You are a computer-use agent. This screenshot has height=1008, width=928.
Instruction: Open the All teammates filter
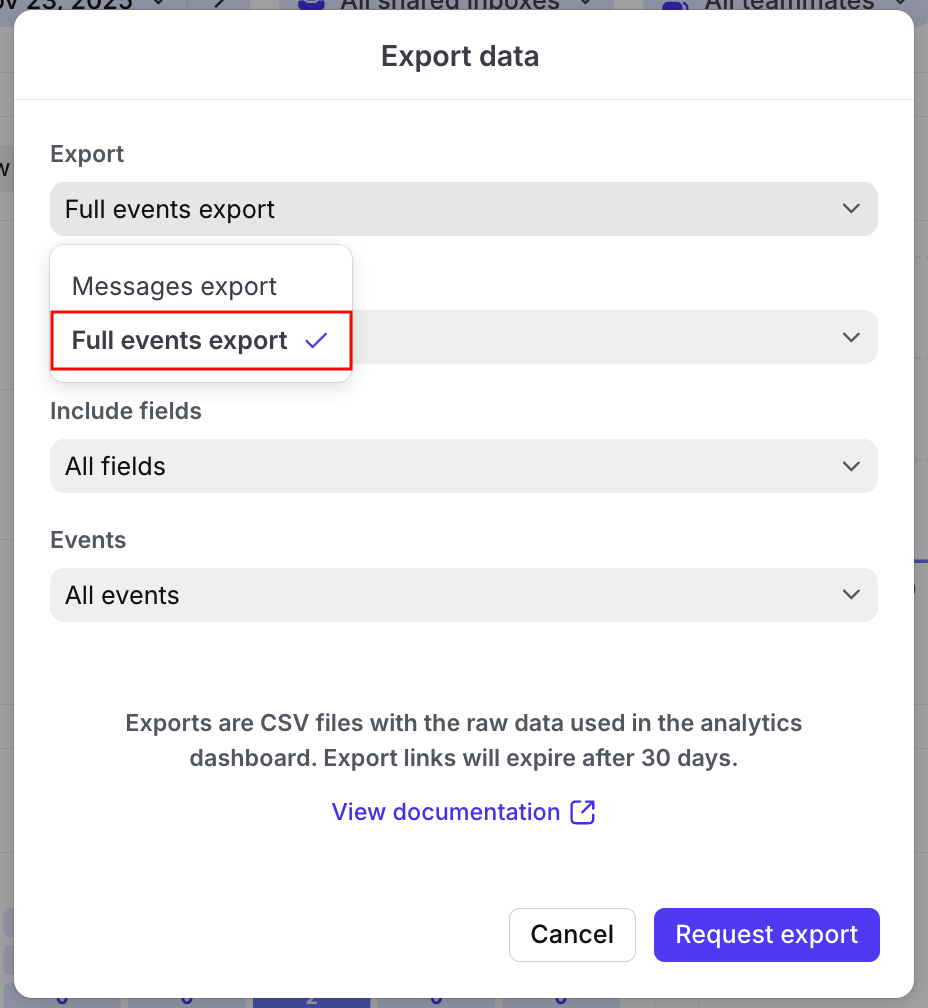pos(790,5)
